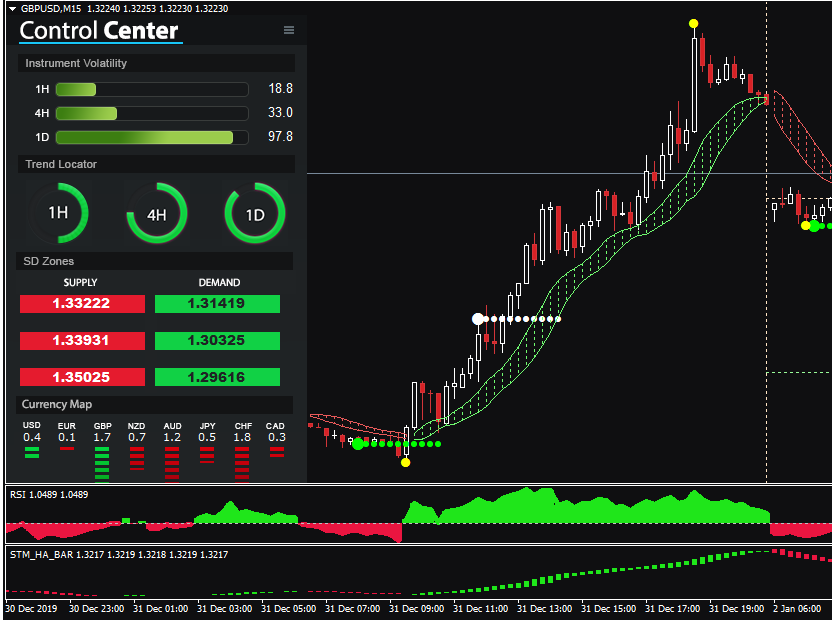Click the large white dot marker on chart

click(x=478, y=319)
